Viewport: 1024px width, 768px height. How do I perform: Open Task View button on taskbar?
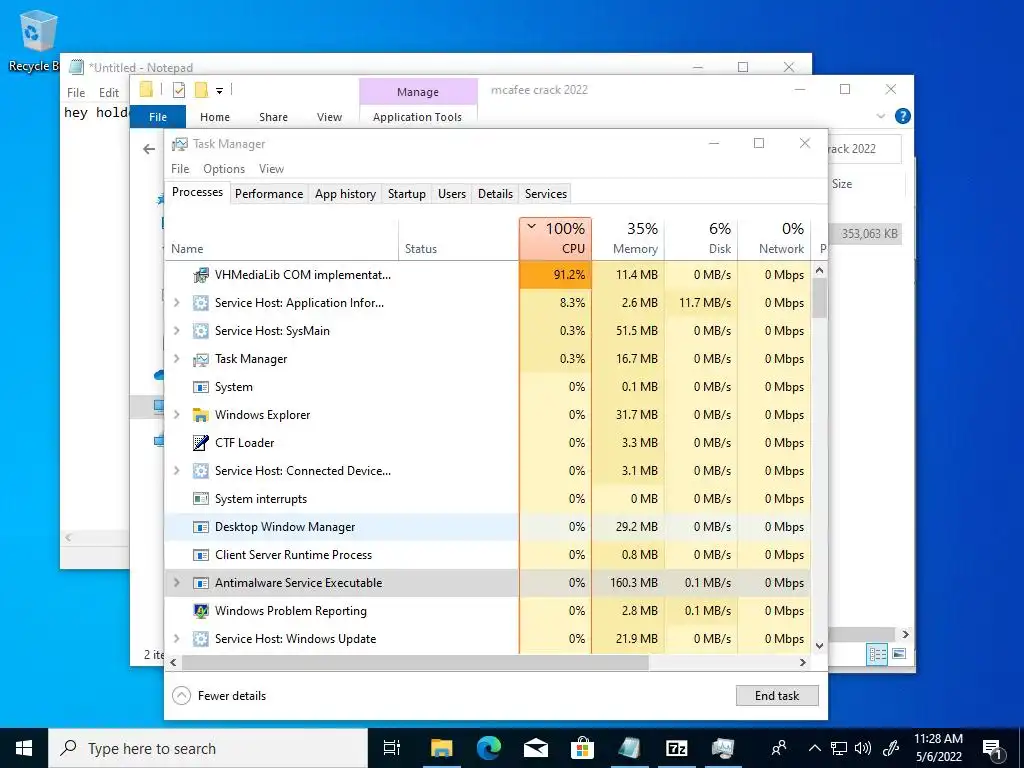coord(392,748)
